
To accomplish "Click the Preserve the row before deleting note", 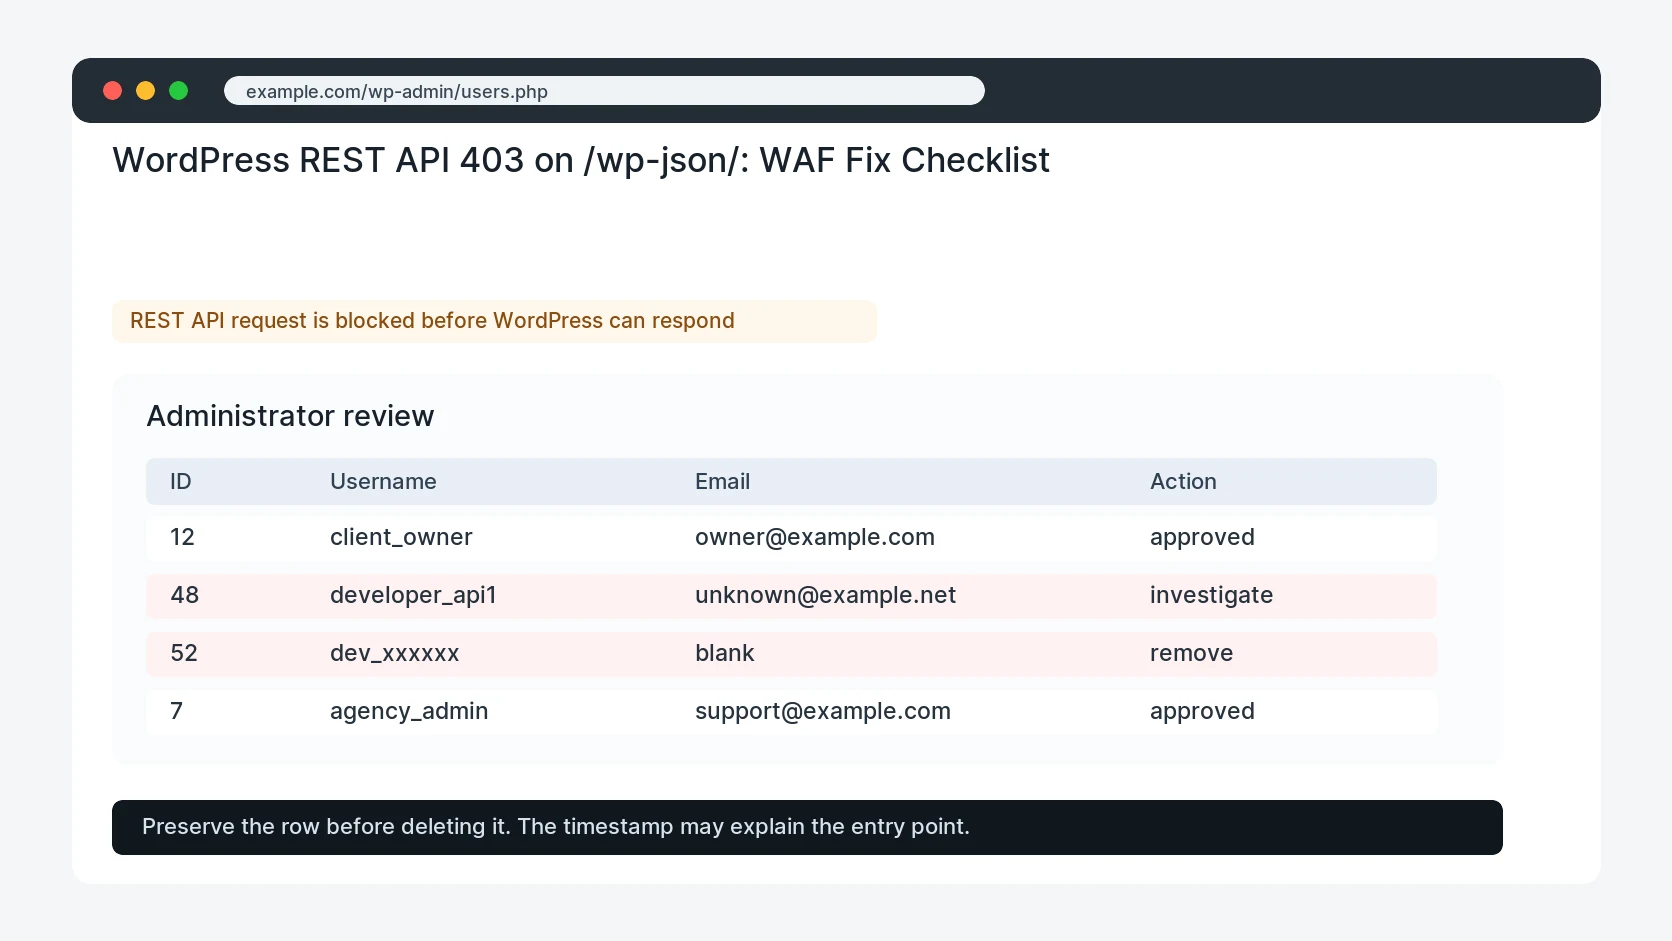I will click(807, 827).
